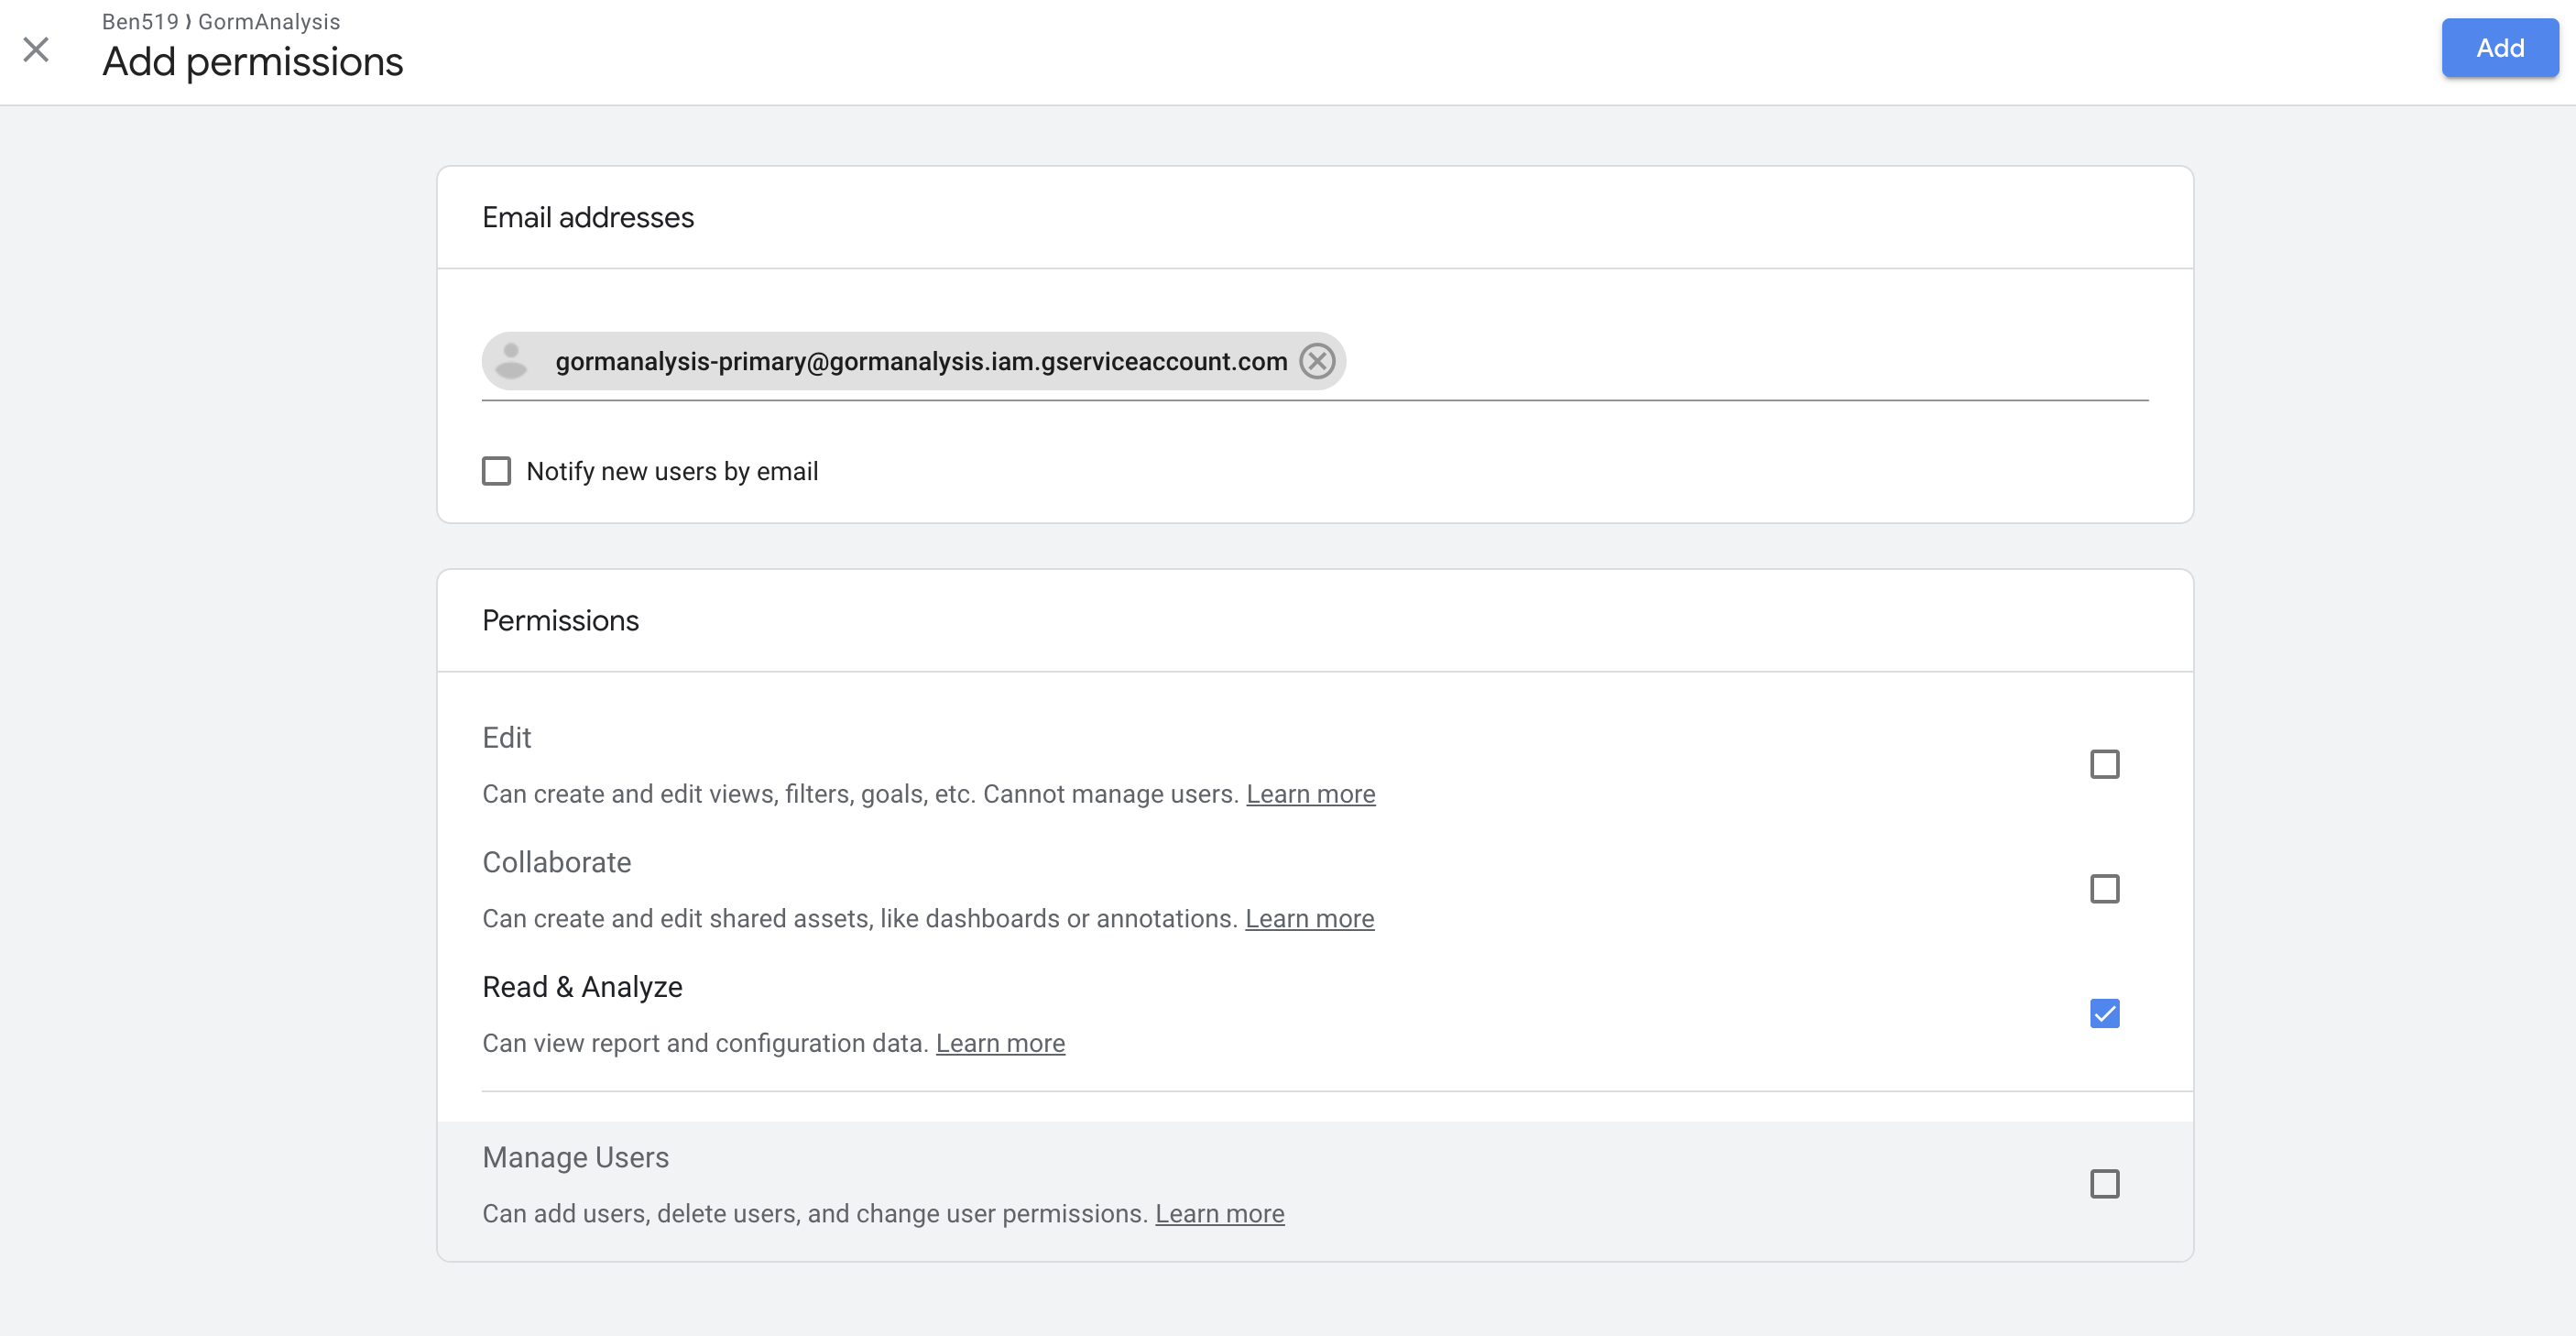Click the Read & Analyze permission title
2576x1336 pixels.
click(x=582, y=987)
